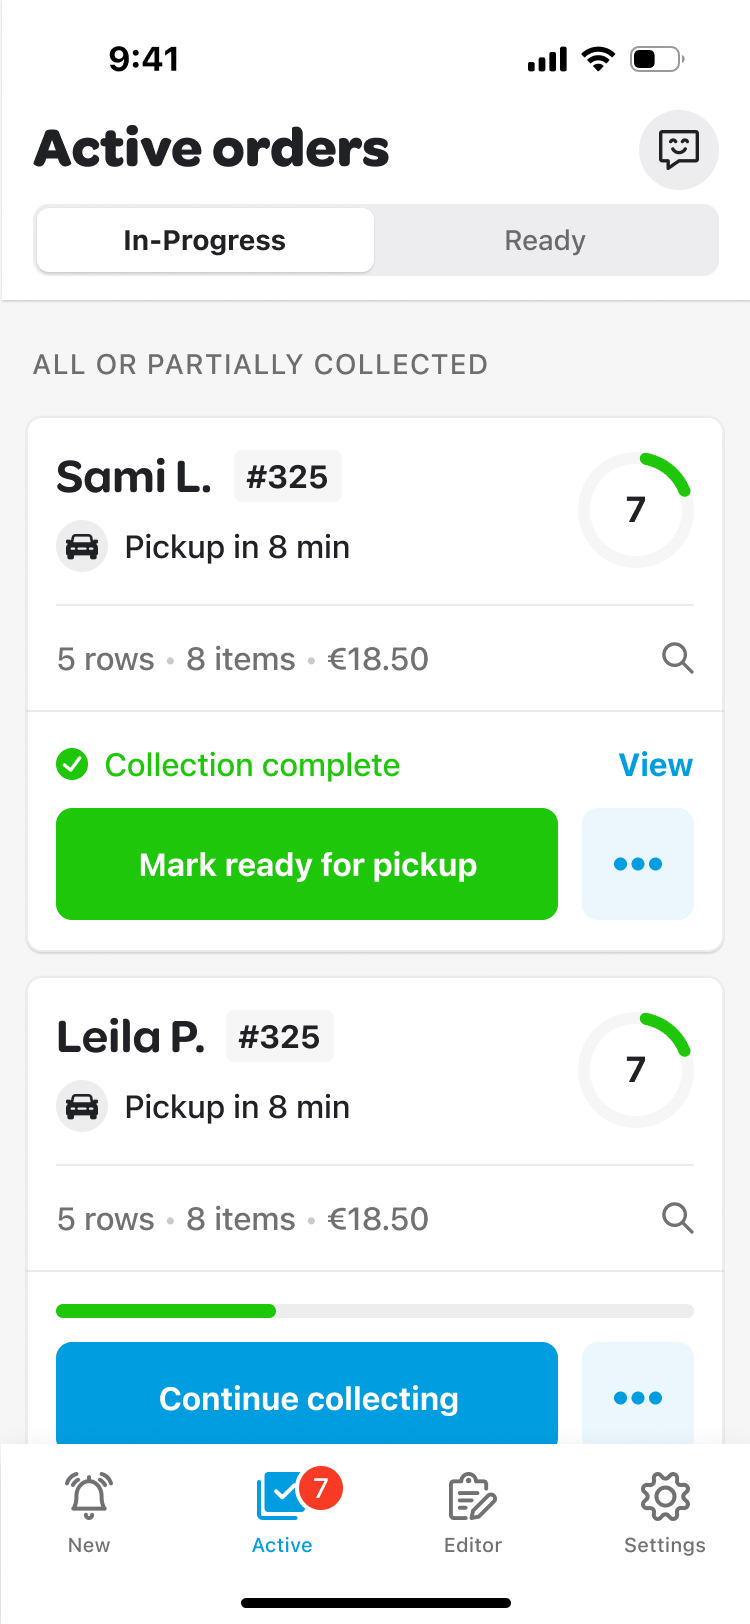This screenshot has height=1624, width=750.
Task: Tap the green Collection complete checkmark
Action: tap(72, 765)
